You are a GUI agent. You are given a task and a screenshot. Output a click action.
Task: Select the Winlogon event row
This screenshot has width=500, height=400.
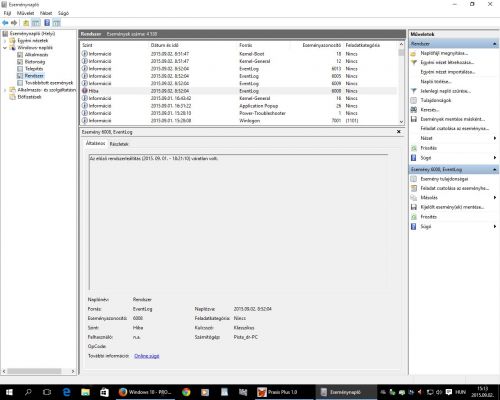point(239,120)
